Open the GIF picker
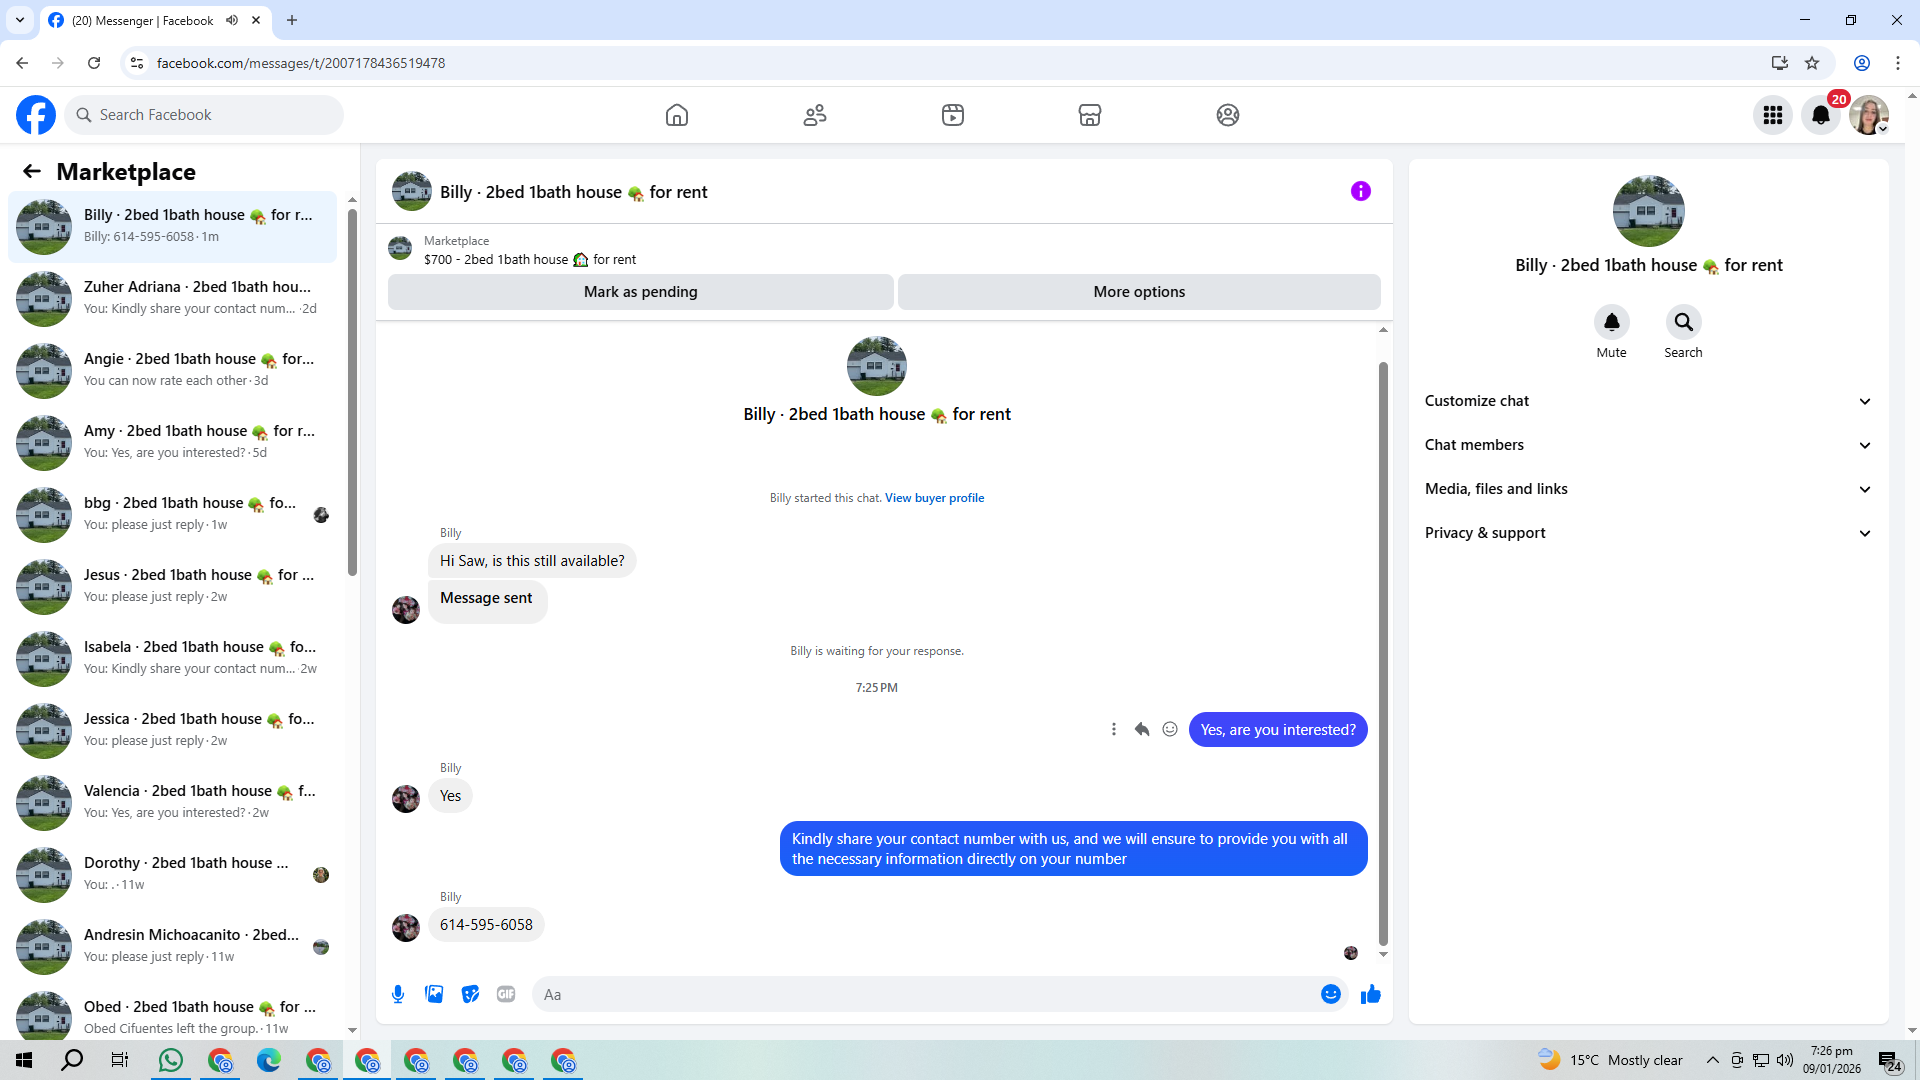The height and width of the screenshot is (1080, 1920). 506,994
